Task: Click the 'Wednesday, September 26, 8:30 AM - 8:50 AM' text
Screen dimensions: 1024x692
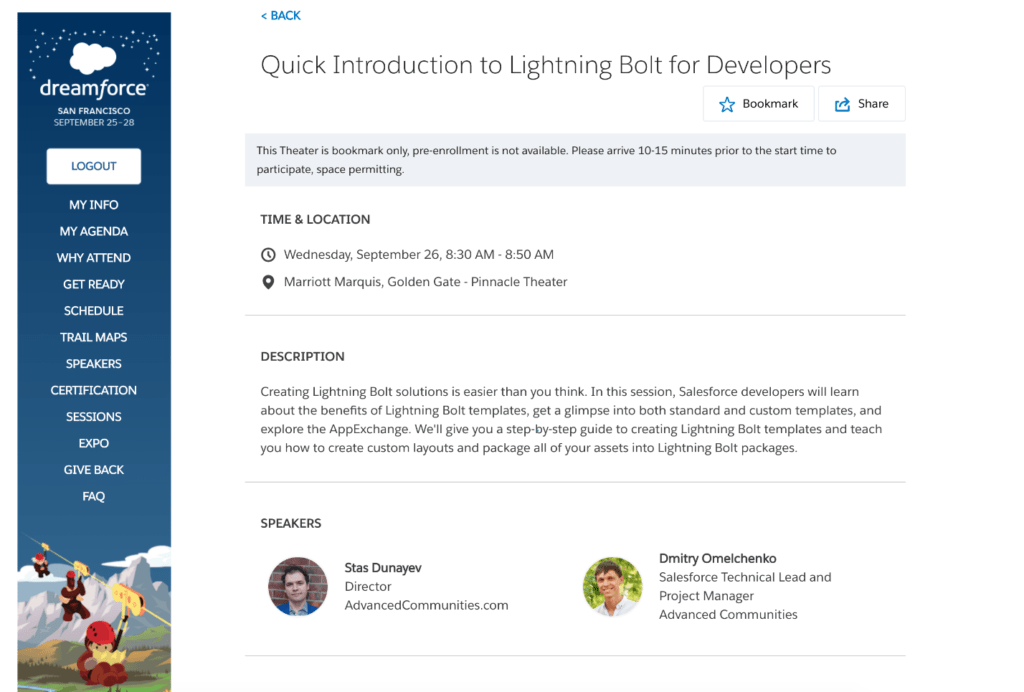Action: pyautogui.click(x=419, y=255)
